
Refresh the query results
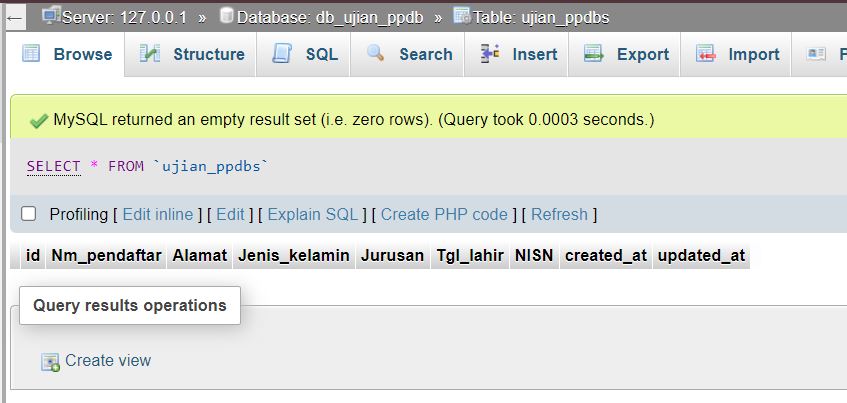(x=559, y=214)
